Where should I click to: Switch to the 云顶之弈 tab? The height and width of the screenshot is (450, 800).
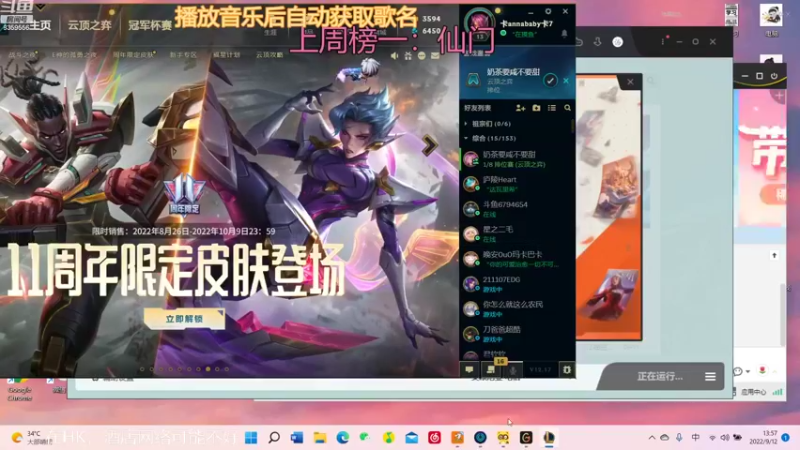click(x=89, y=26)
